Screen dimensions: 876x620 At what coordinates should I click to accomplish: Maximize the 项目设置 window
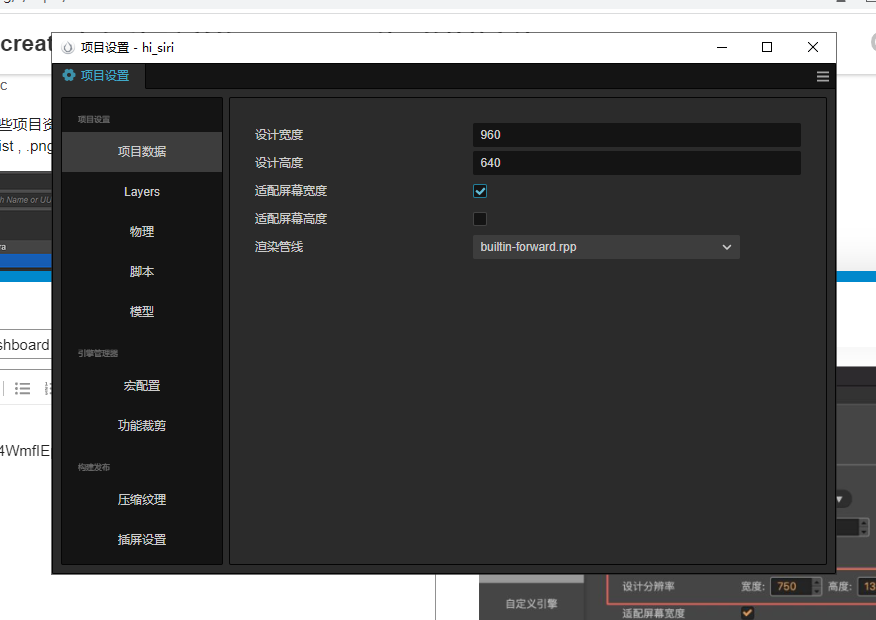767,47
